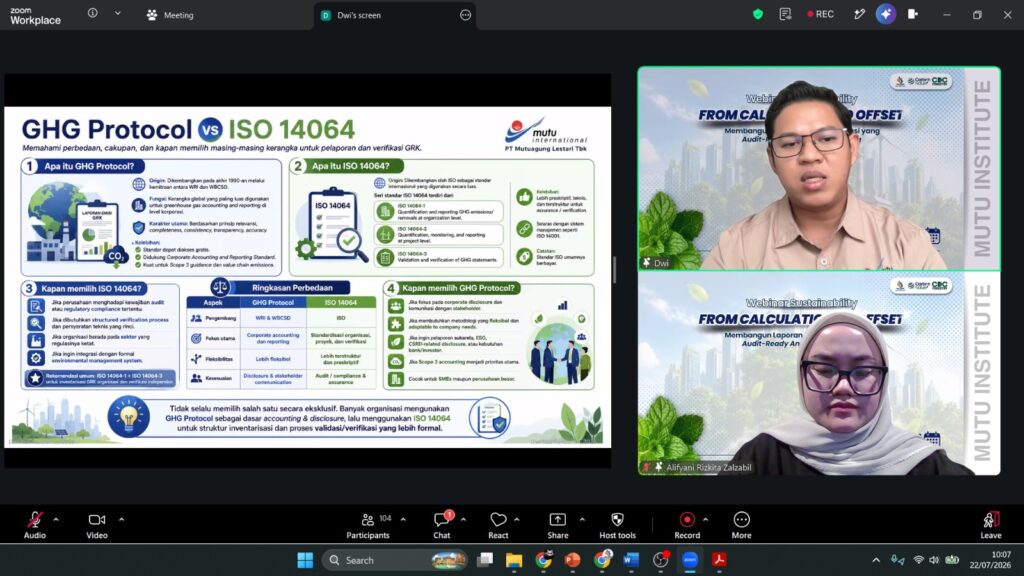Open Host tools shield

click(x=617, y=524)
